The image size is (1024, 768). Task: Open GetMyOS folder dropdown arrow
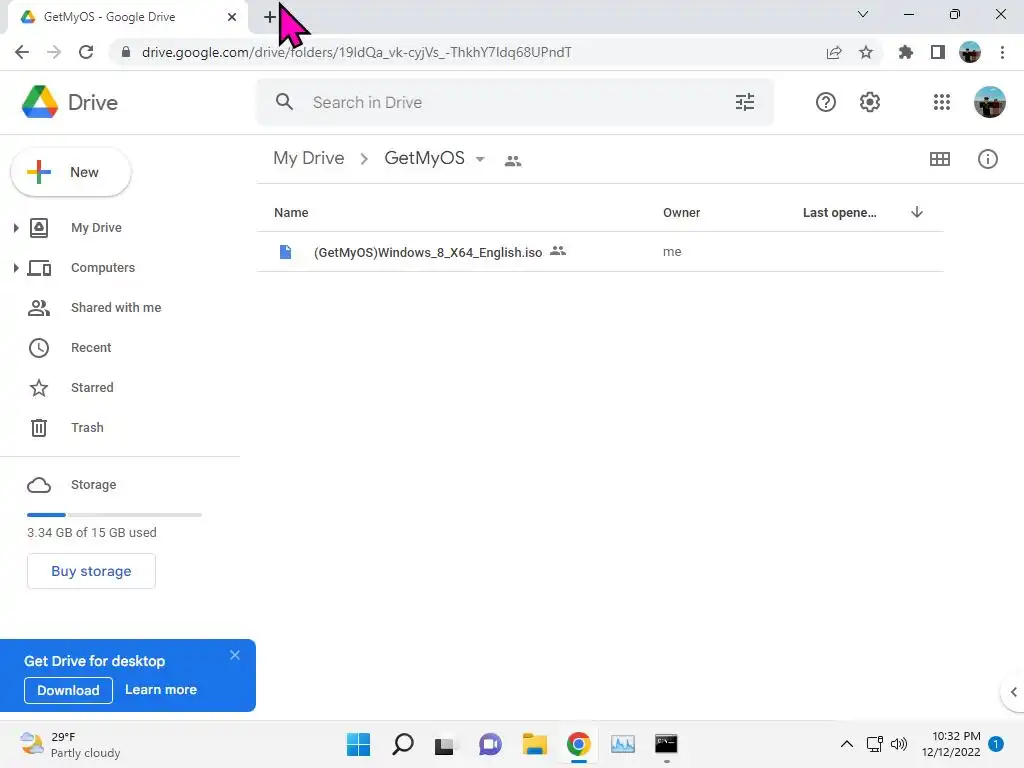pos(480,159)
